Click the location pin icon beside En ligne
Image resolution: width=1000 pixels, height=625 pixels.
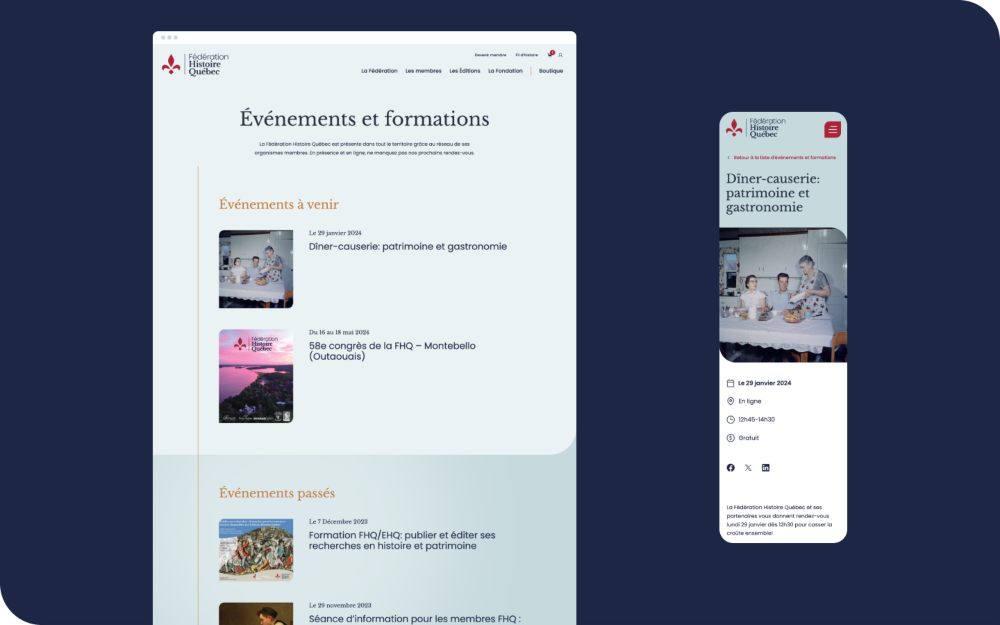click(730, 401)
